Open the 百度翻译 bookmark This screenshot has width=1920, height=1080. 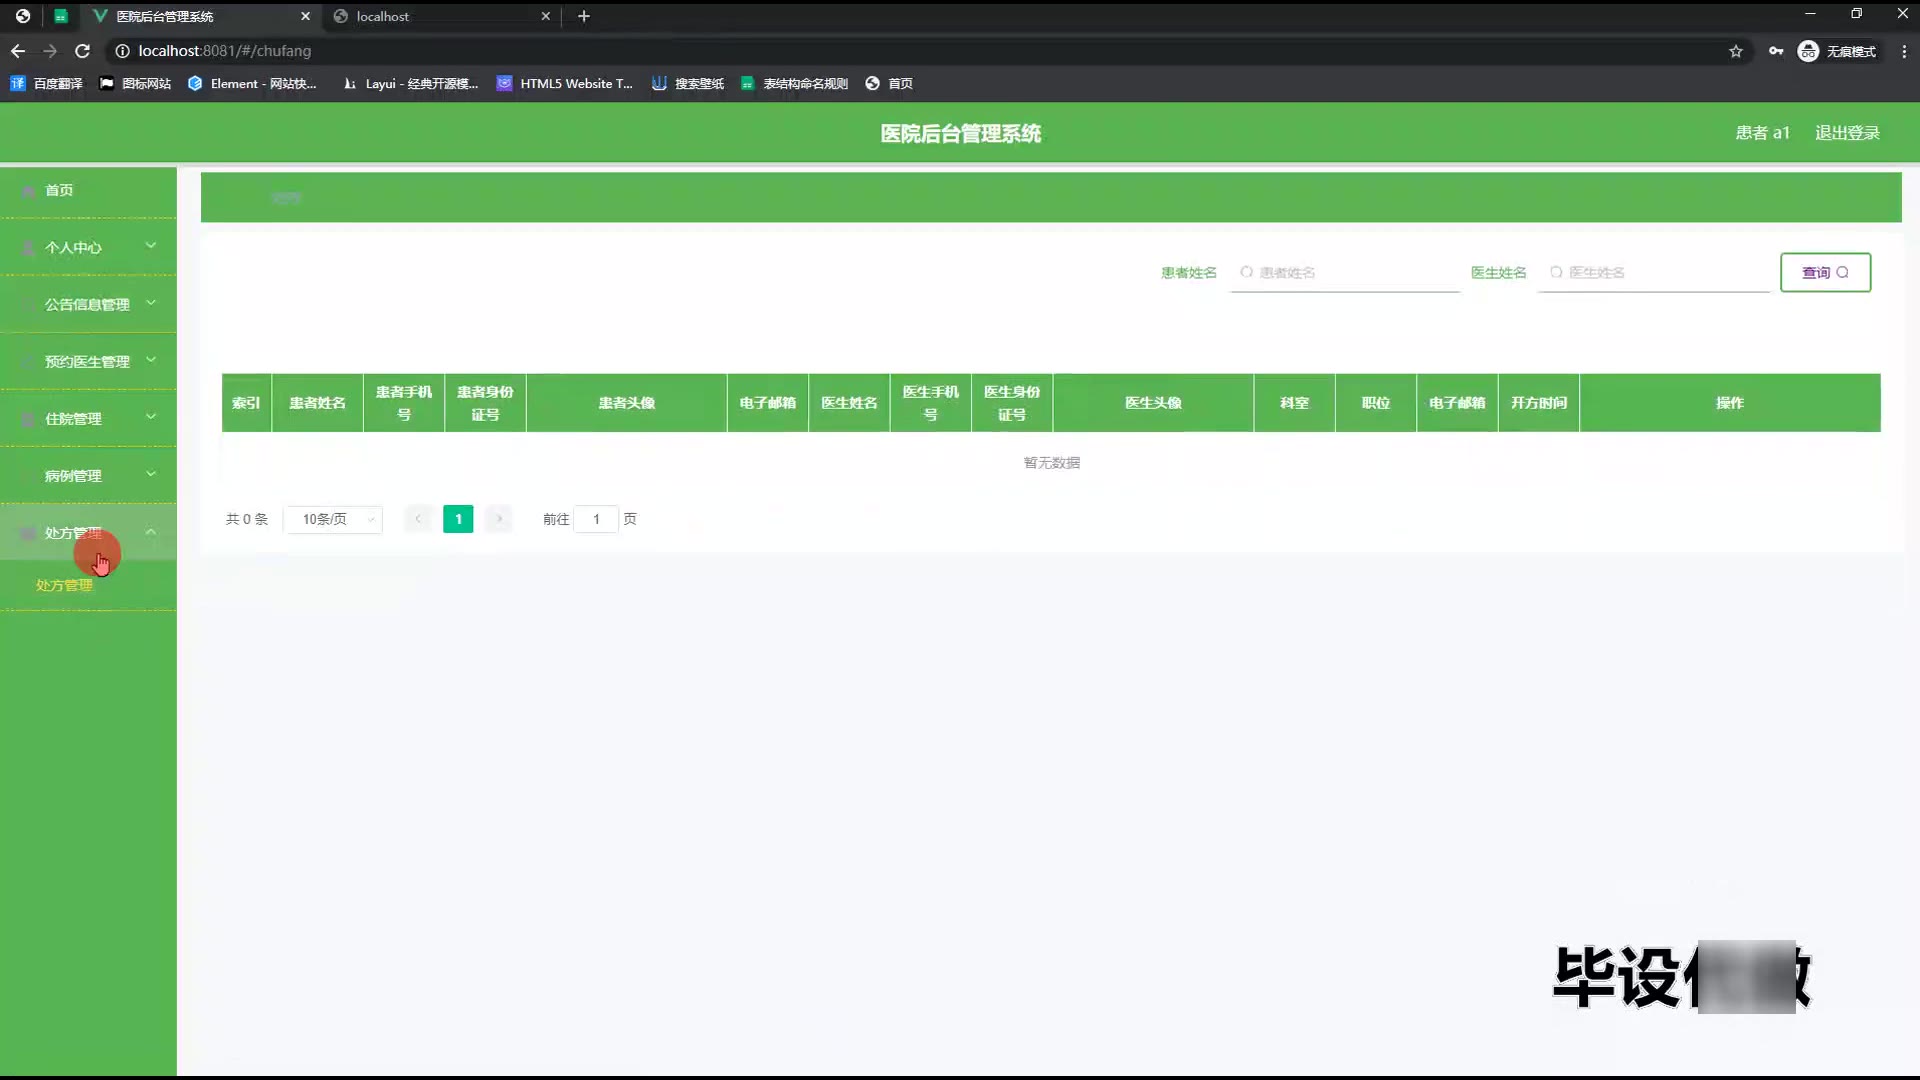point(46,83)
